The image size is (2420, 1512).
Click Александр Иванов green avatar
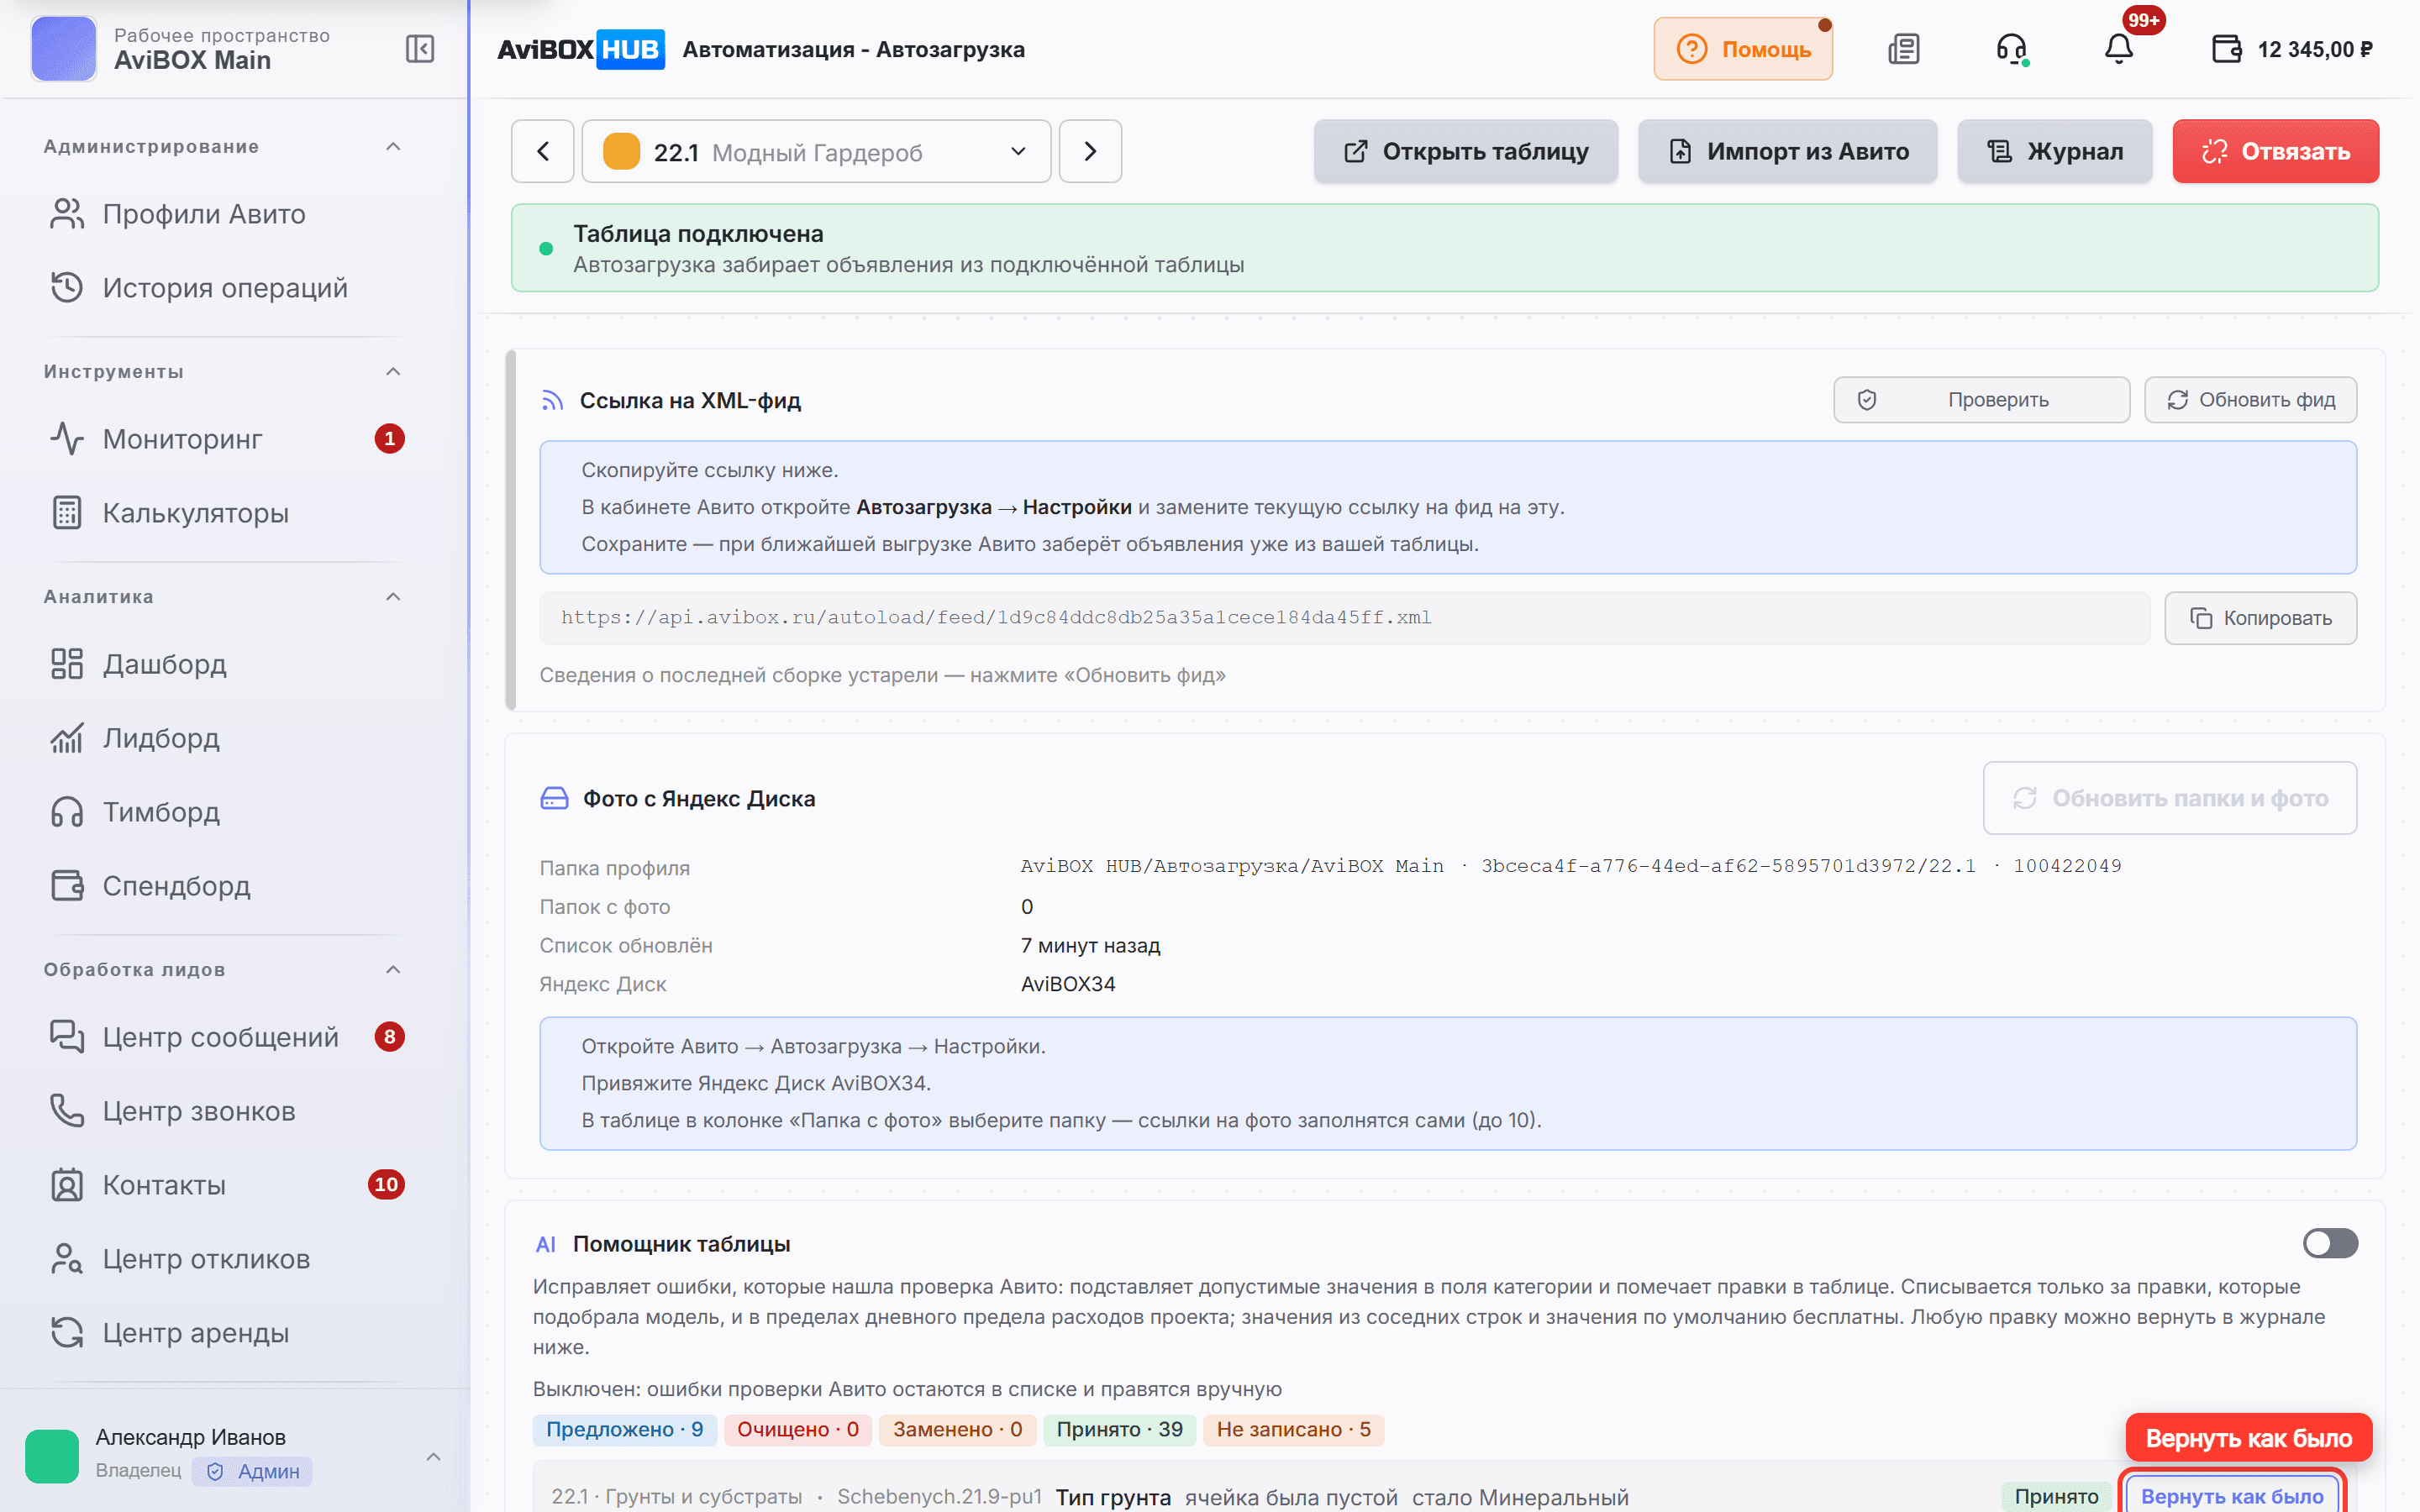coord(52,1456)
